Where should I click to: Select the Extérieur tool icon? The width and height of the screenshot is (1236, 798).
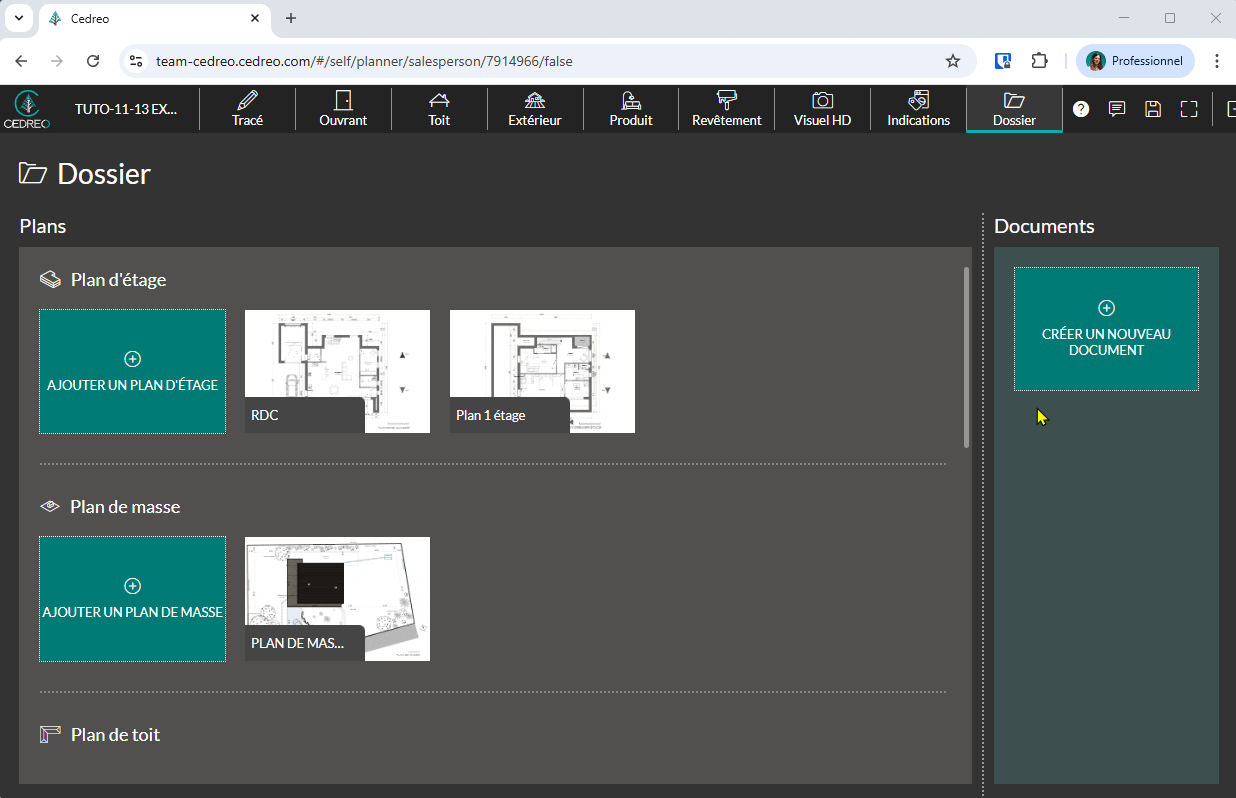tap(535, 101)
